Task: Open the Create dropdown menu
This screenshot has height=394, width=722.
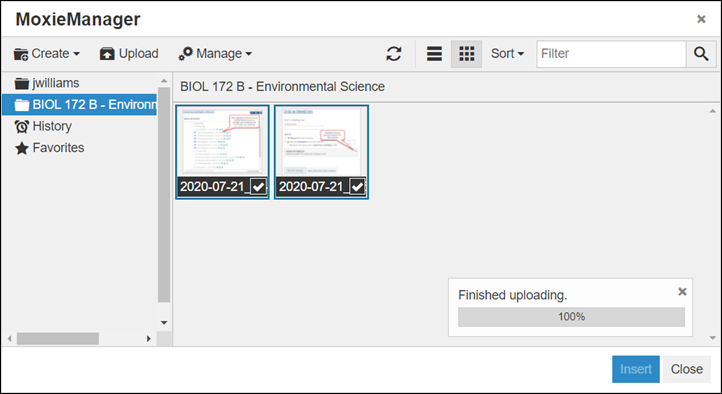Action: tap(47, 54)
